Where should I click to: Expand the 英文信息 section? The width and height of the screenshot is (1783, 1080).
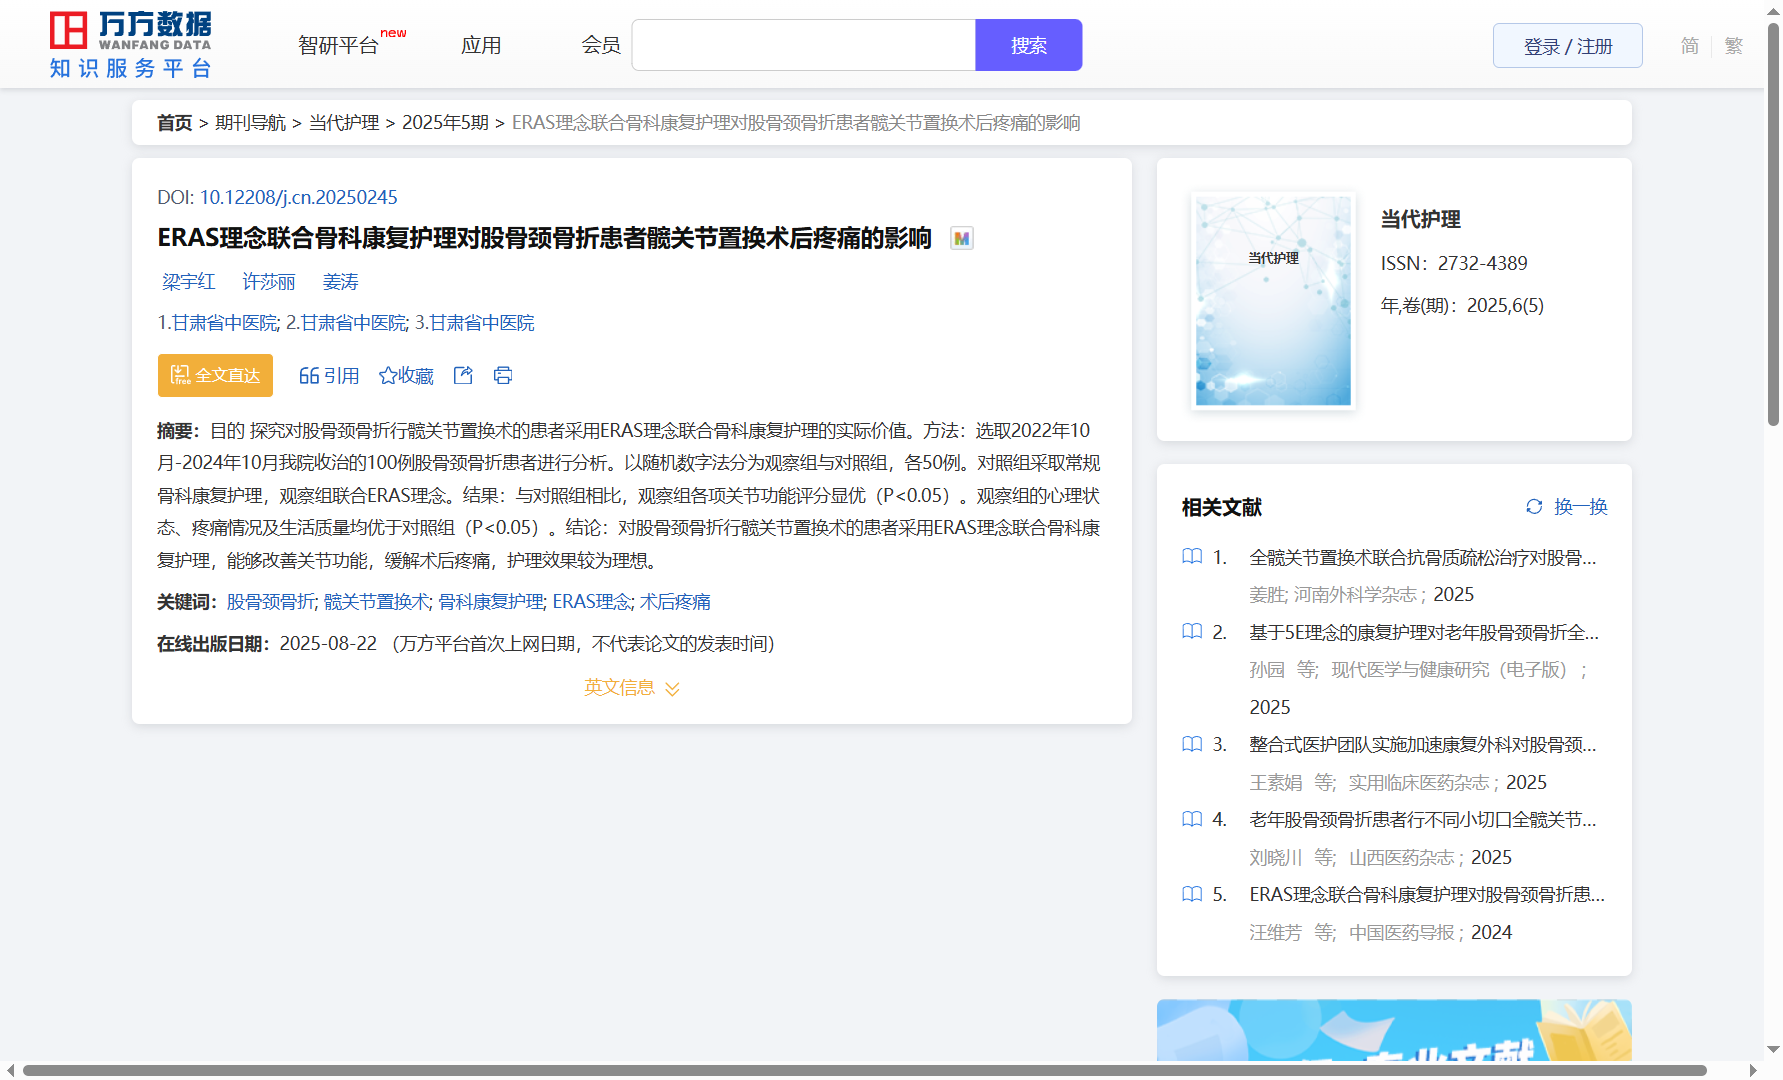click(631, 688)
